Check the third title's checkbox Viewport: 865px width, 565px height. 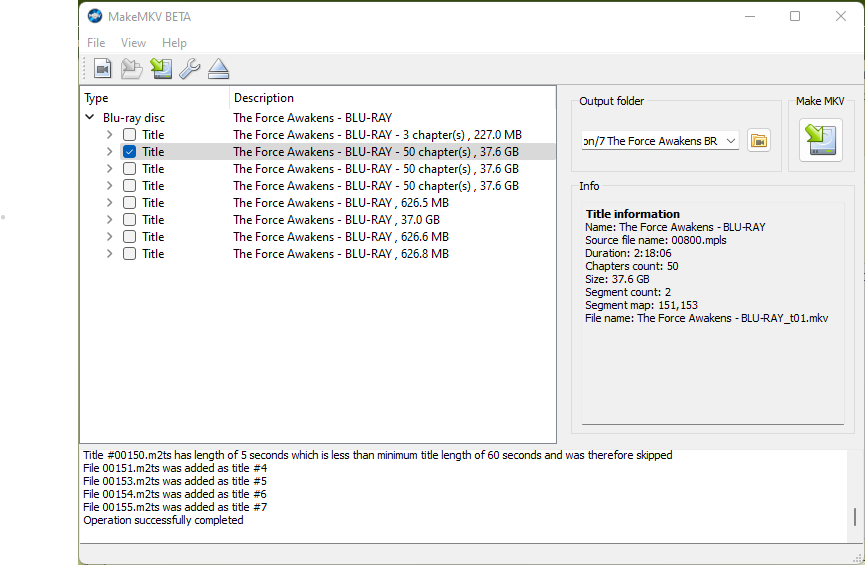(130, 169)
